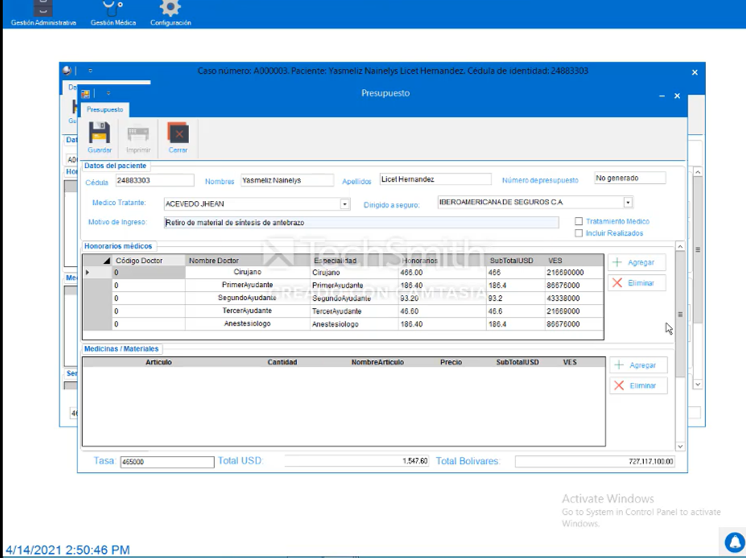This screenshot has height=558, width=746.
Task: Select the Cirujano row selector arrow
Action: point(88,273)
